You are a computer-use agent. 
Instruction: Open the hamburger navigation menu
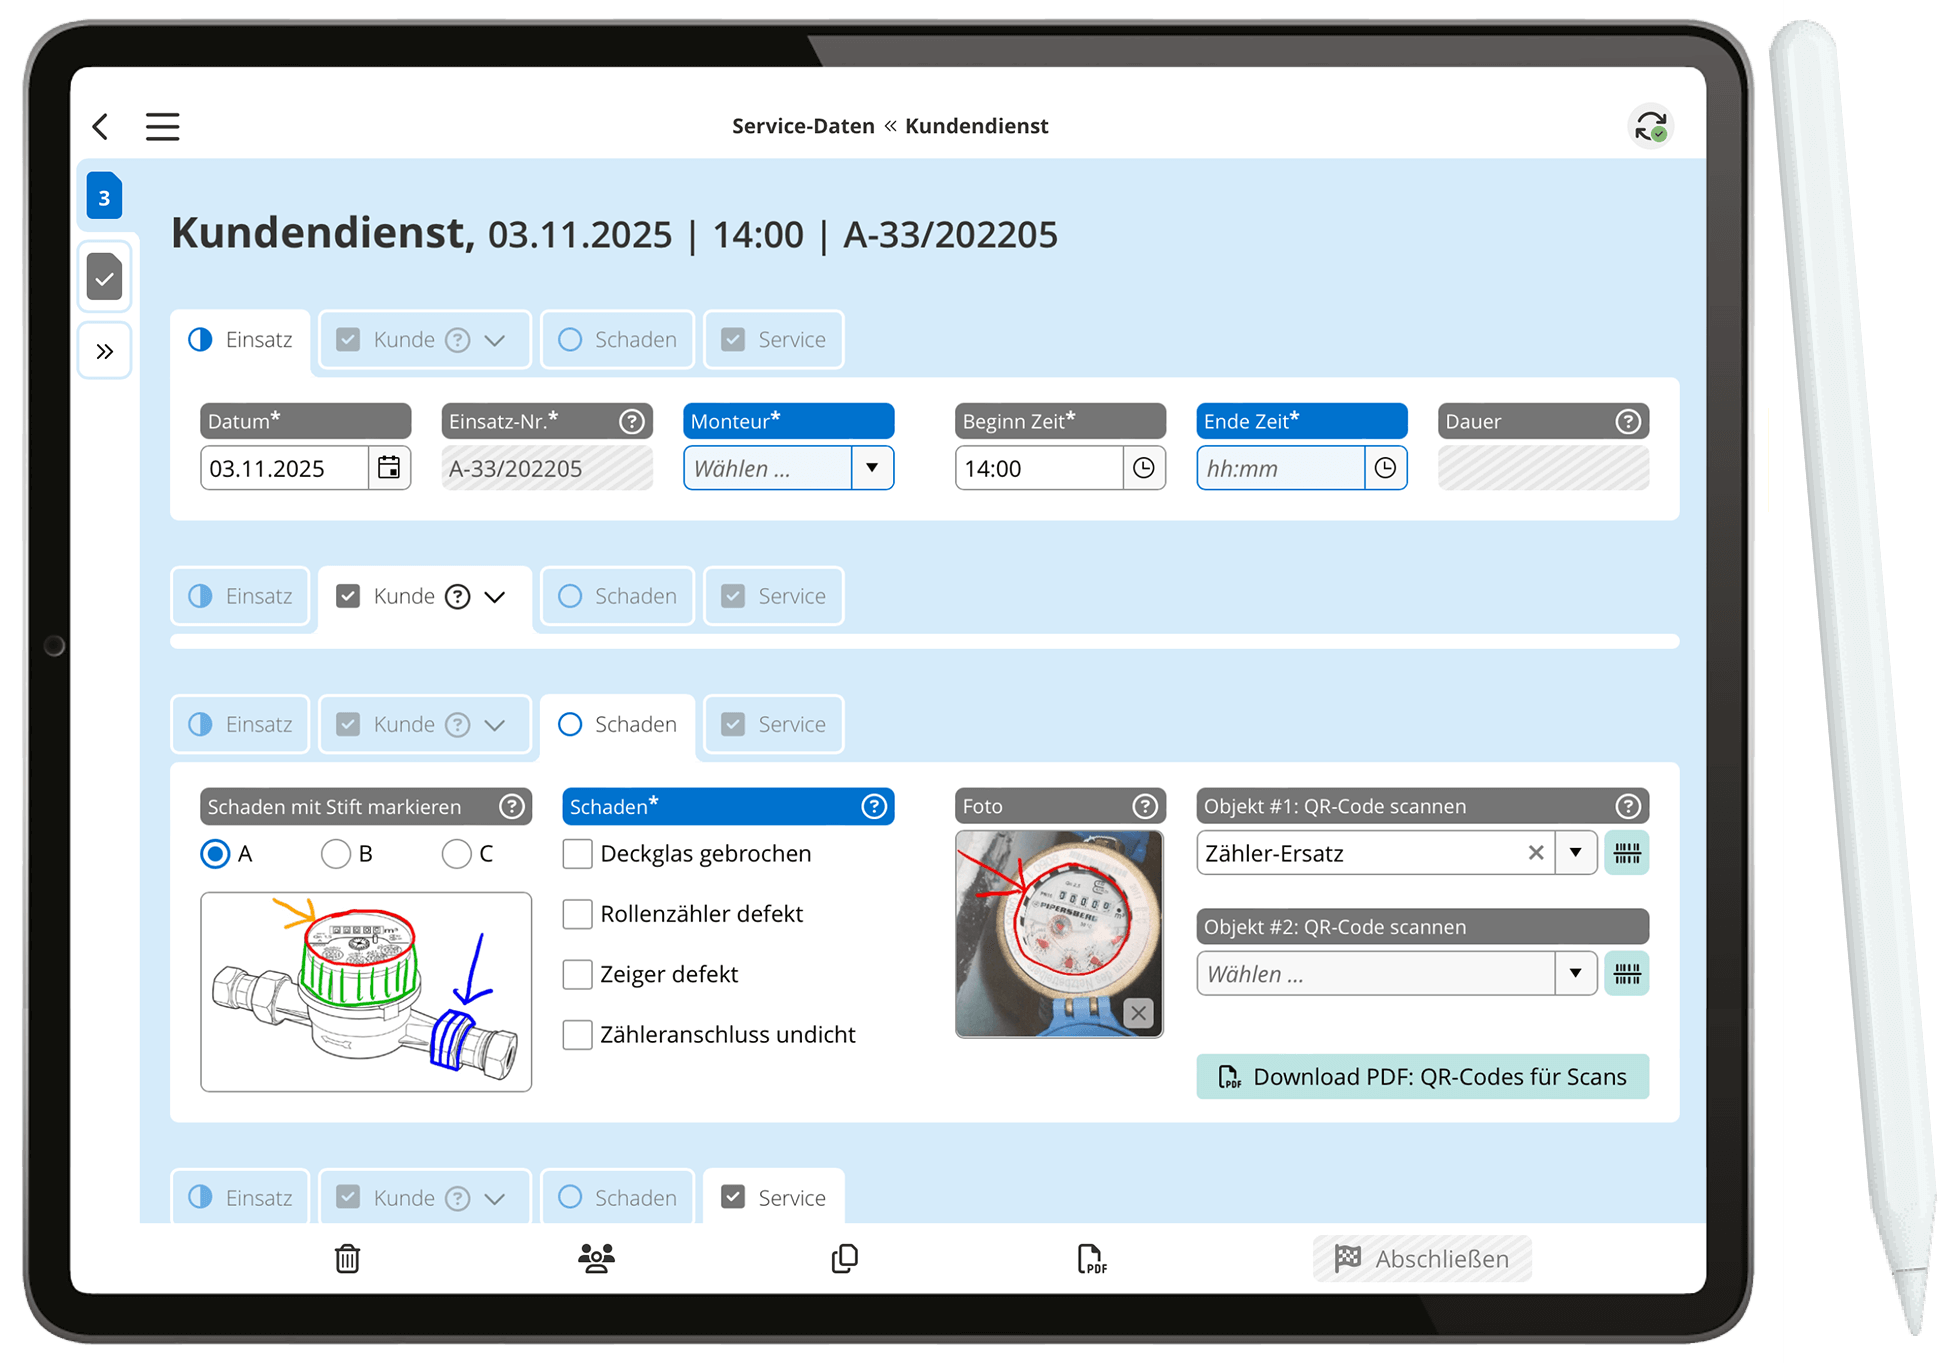tap(162, 126)
